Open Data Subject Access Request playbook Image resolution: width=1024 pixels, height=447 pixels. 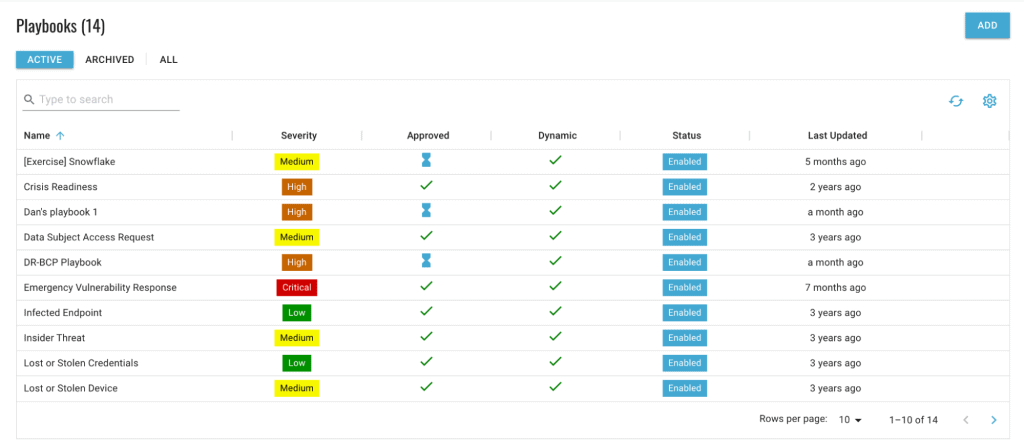click(89, 237)
